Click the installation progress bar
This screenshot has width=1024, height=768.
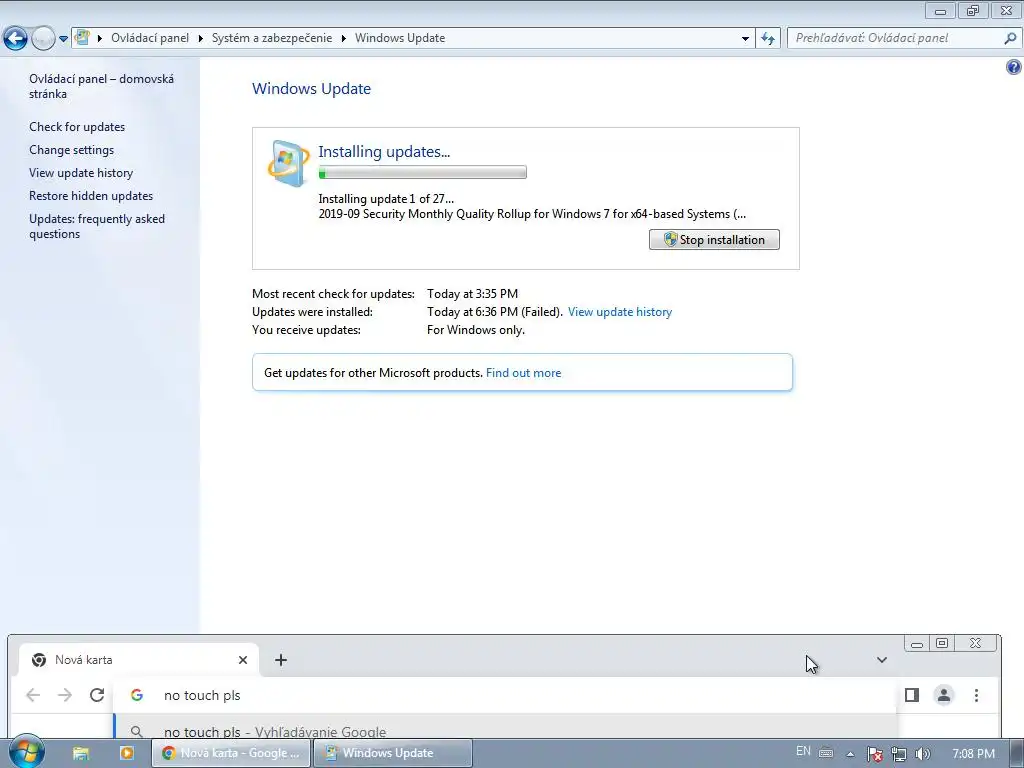click(x=423, y=172)
